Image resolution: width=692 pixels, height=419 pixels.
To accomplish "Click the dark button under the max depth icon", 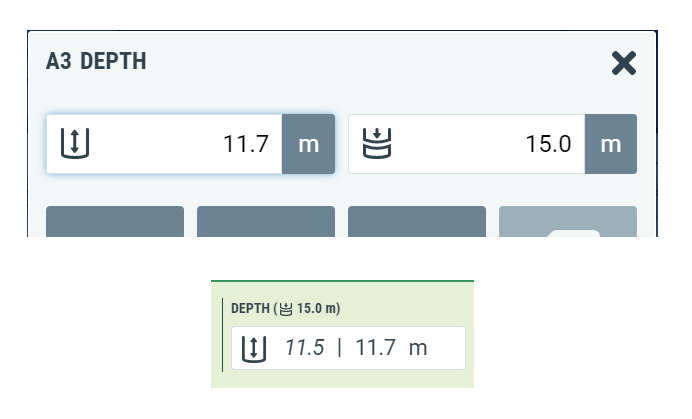I will (417, 221).
